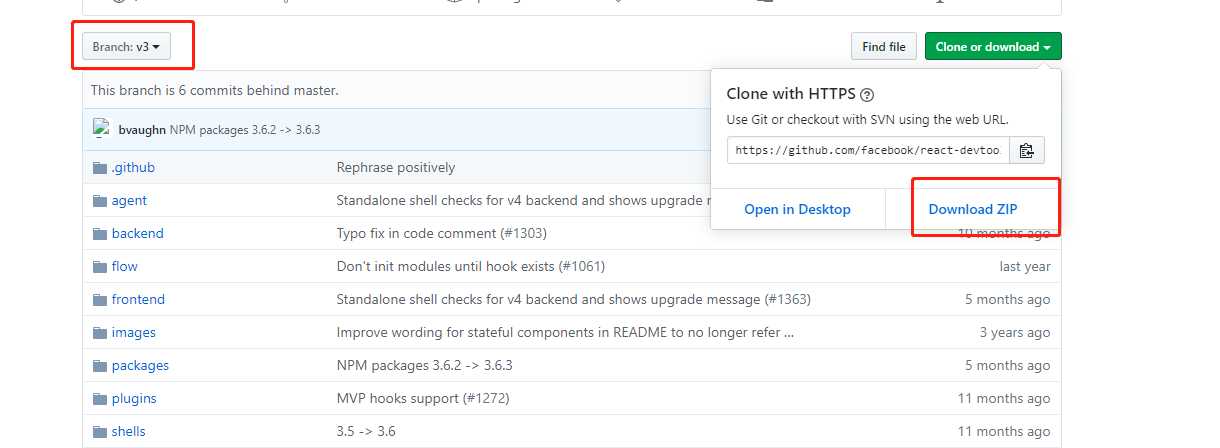This screenshot has width=1220, height=448.
Task: Copy the clone URL to clipboard
Action: click(1026, 151)
